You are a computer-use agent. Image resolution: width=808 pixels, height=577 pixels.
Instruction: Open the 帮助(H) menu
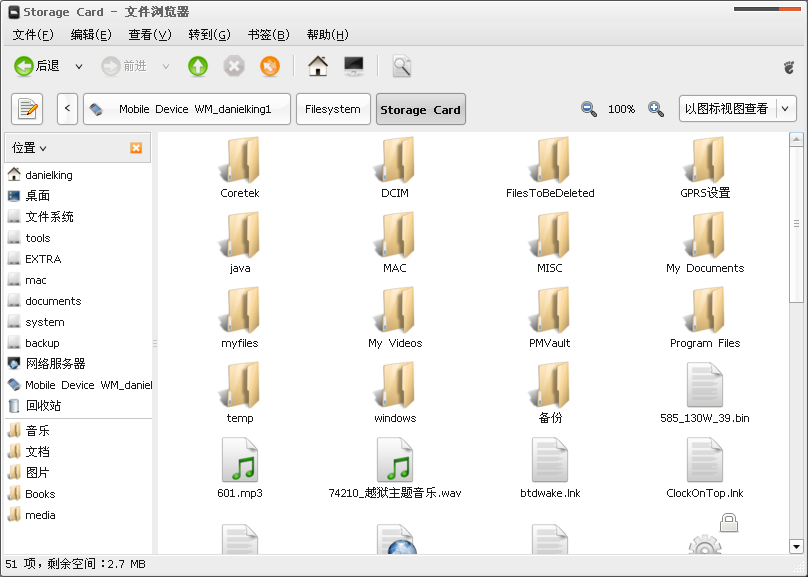click(x=328, y=35)
